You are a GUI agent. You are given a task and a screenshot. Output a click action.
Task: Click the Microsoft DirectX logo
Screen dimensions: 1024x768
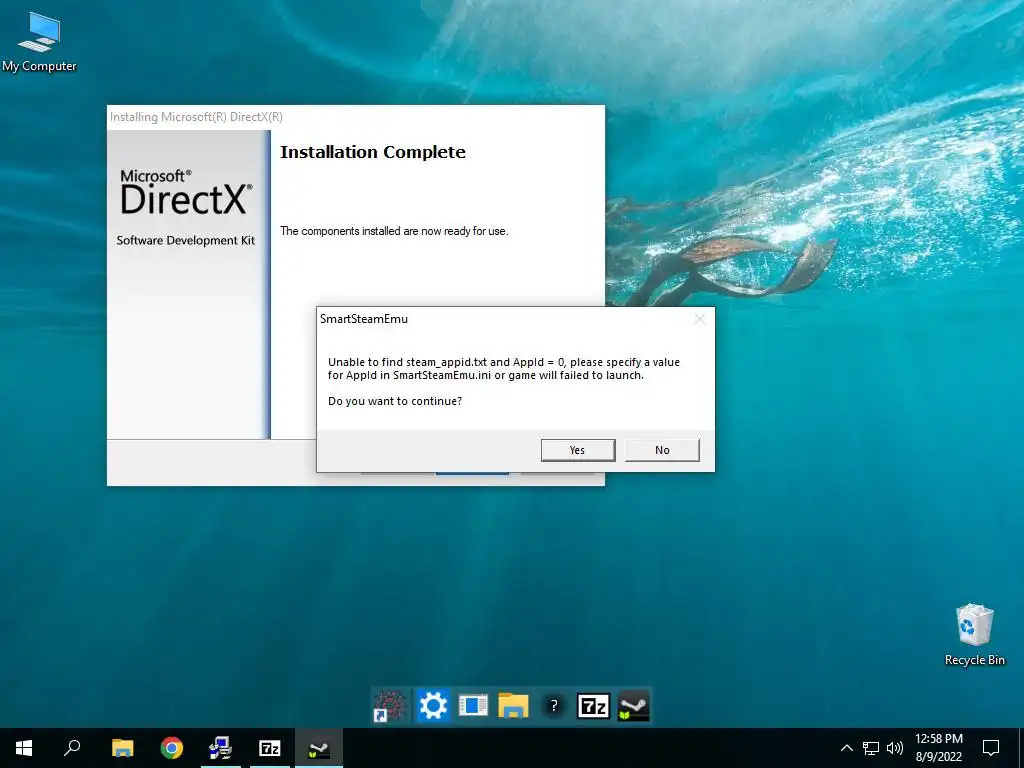pos(185,192)
